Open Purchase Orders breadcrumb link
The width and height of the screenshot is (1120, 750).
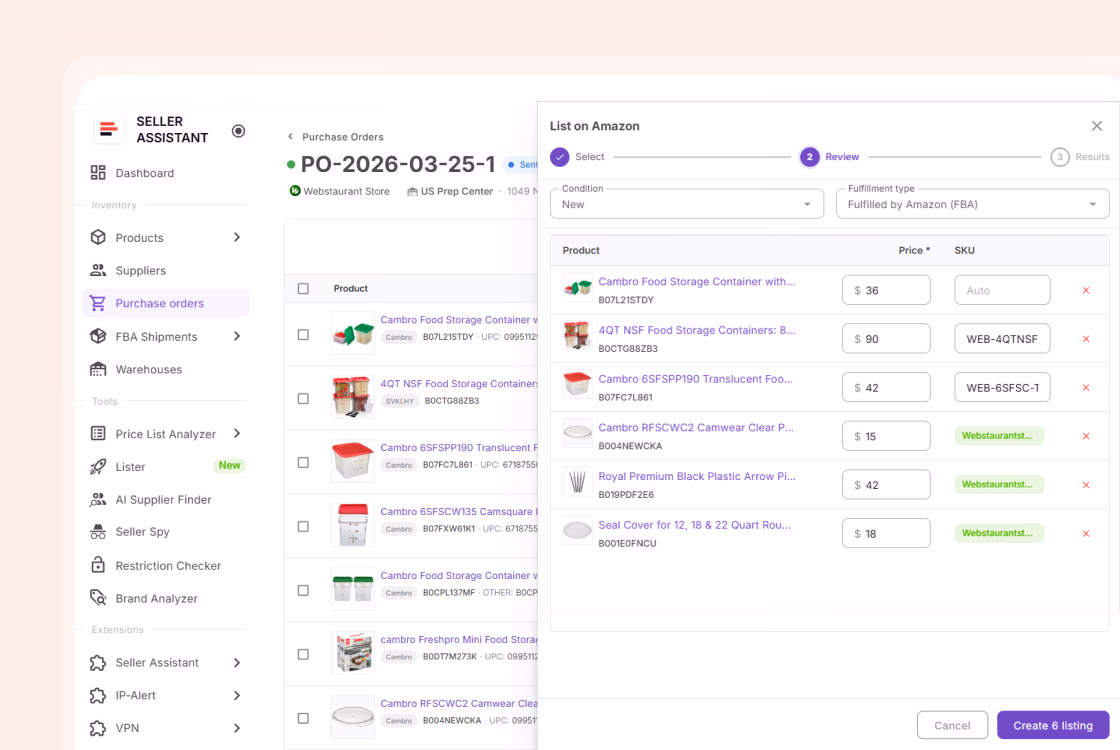[x=343, y=136]
